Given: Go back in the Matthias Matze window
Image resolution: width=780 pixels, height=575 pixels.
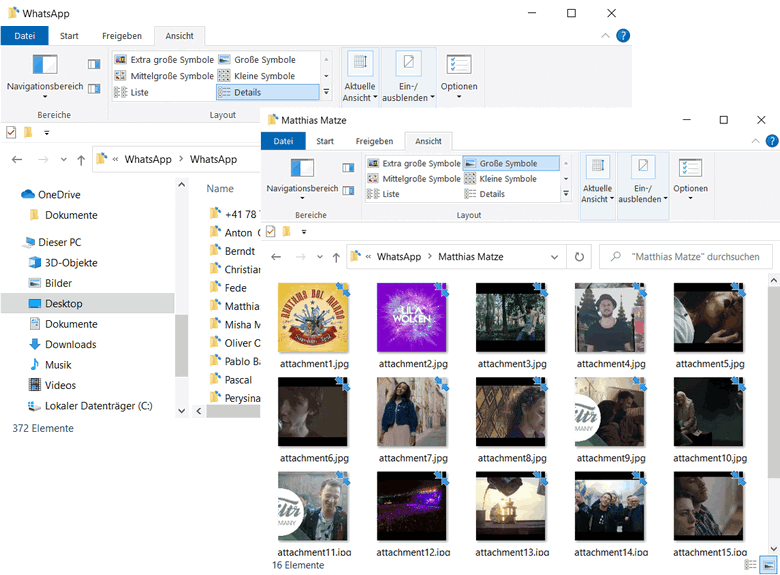Looking at the screenshot, I should (x=276, y=257).
